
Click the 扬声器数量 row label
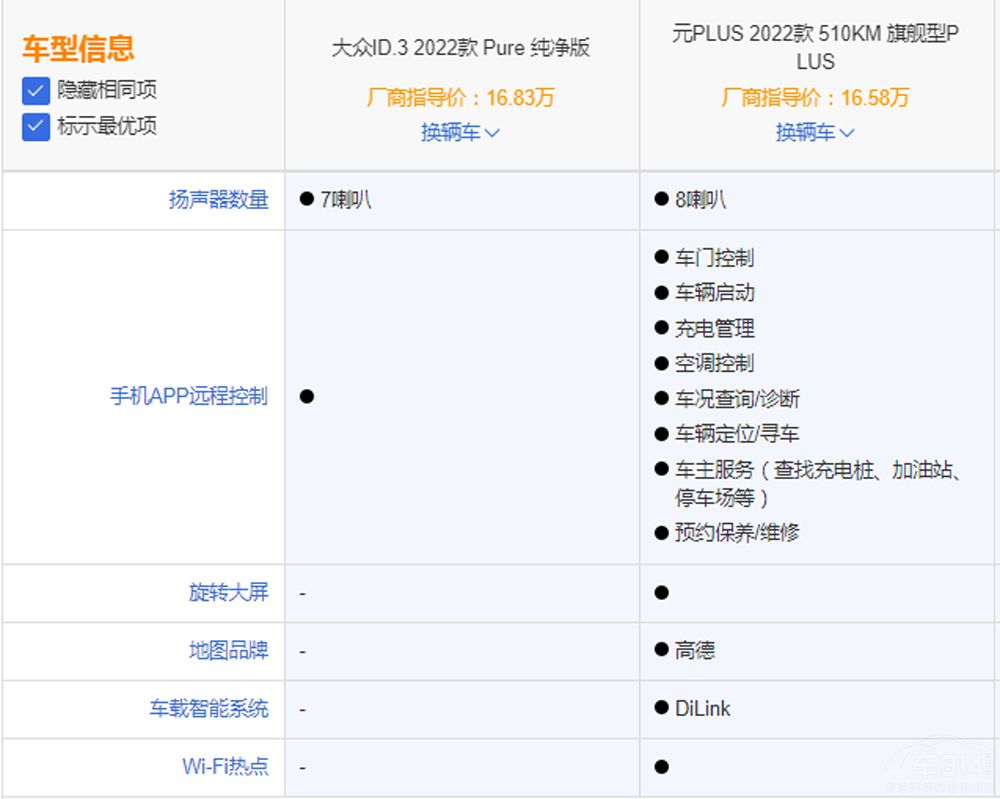(218, 200)
